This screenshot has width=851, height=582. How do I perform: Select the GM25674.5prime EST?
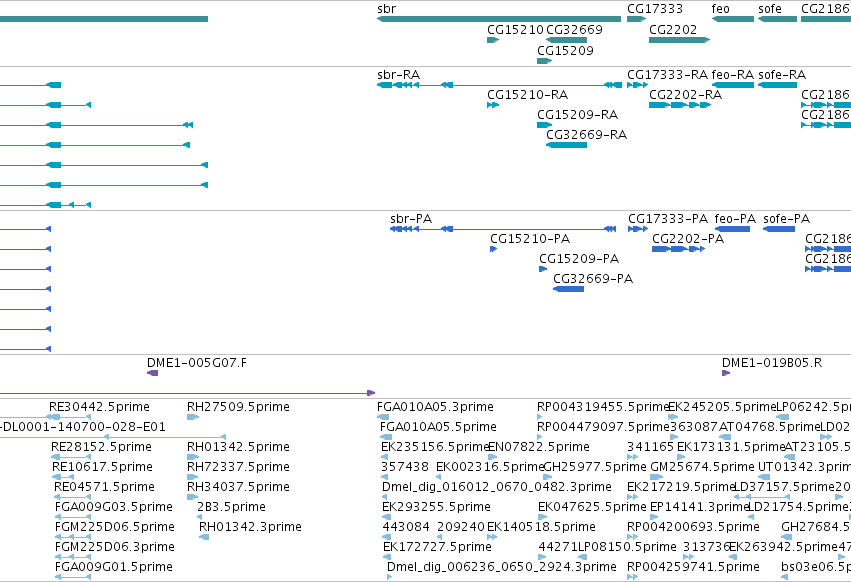[x=656, y=477]
